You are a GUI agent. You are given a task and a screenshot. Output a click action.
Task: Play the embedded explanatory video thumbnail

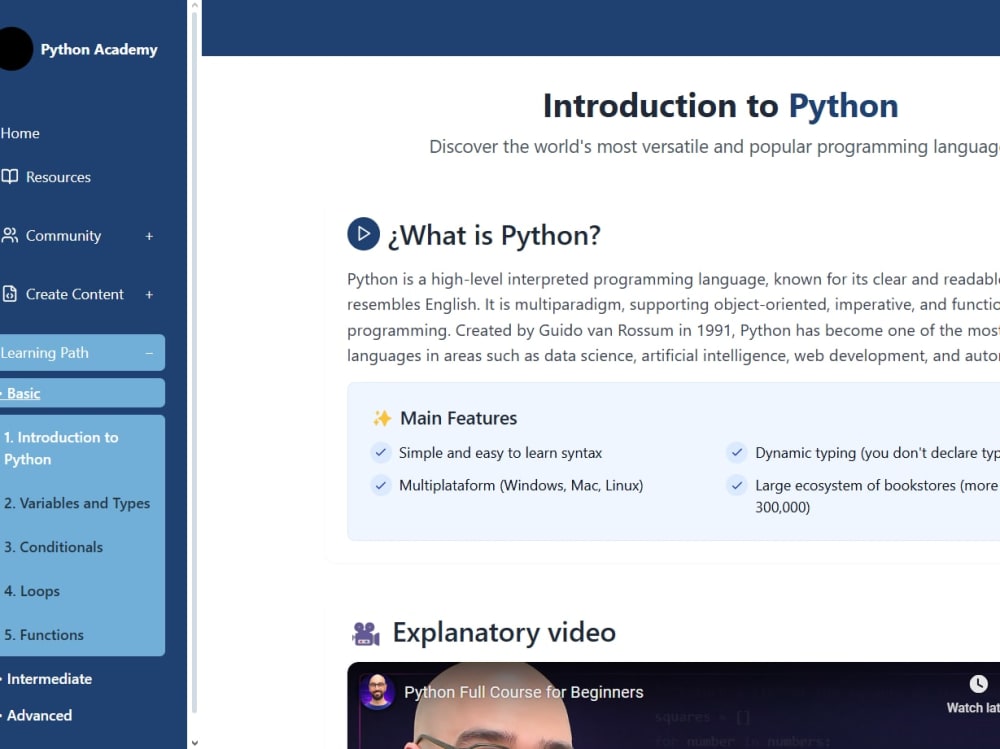pyautogui.click(x=673, y=706)
